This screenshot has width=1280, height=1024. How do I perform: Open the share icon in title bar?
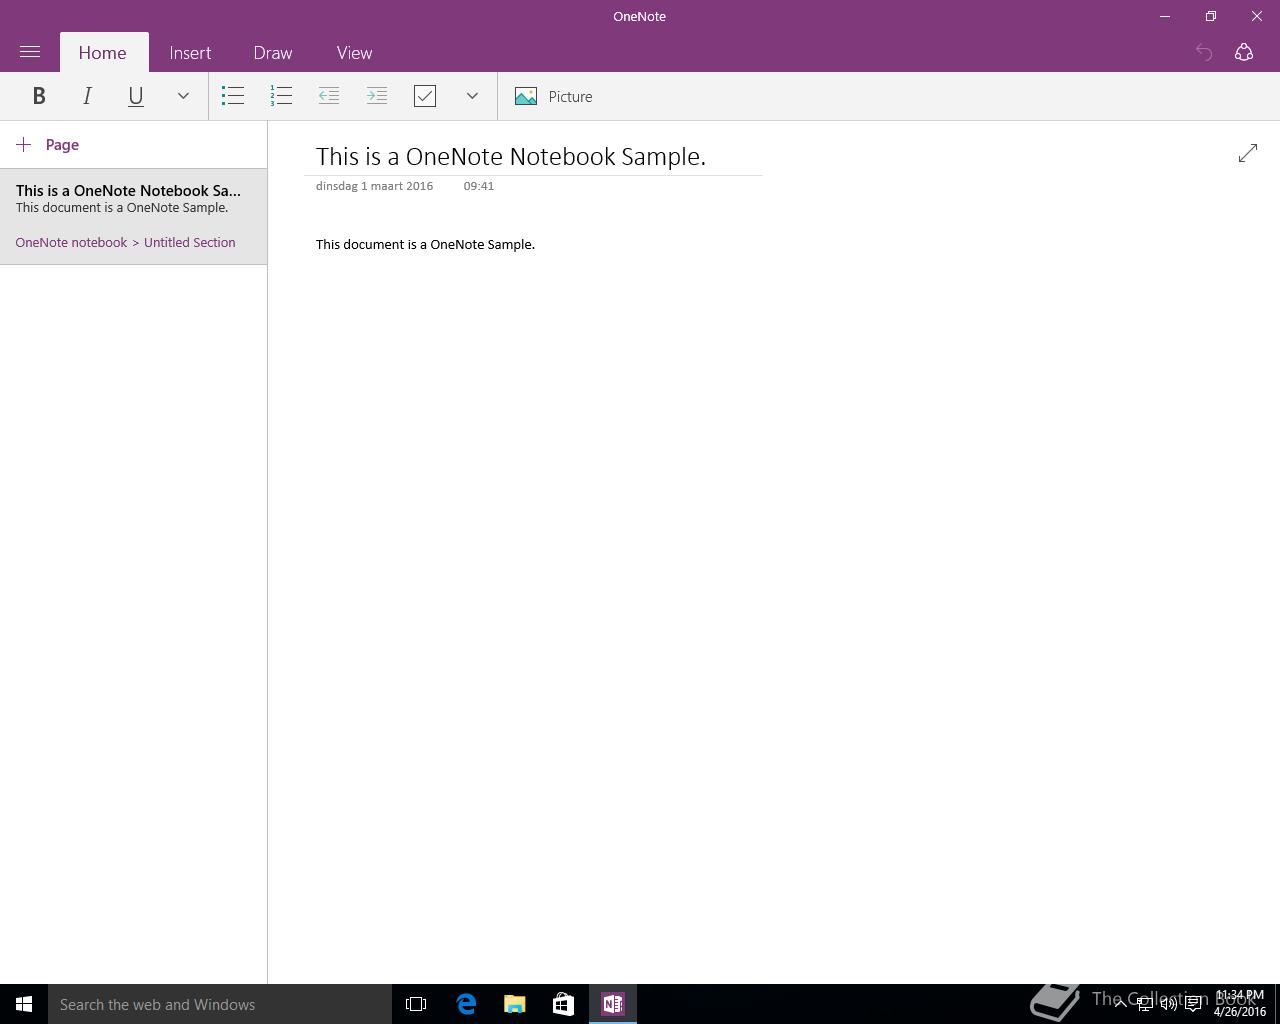coord(1244,52)
